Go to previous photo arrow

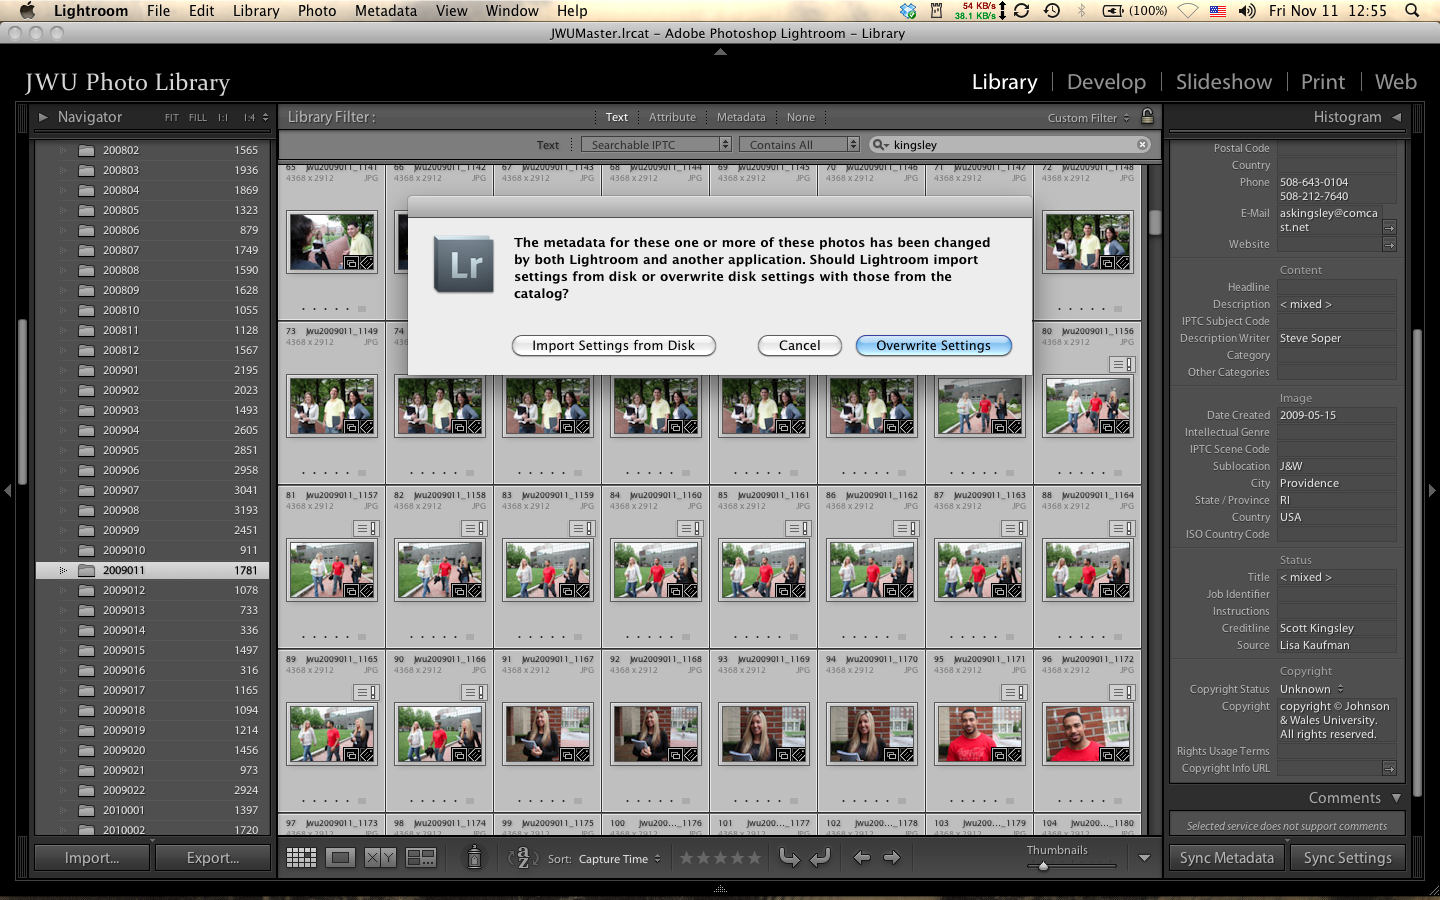861,858
